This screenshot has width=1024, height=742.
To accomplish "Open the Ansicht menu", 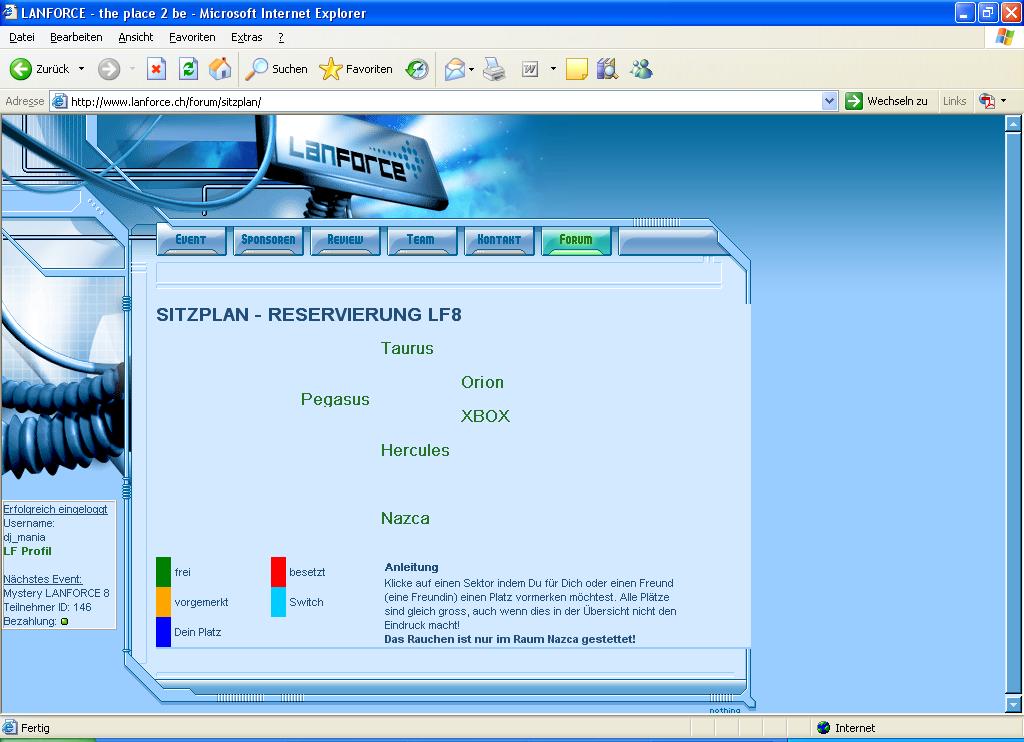I will (x=136, y=37).
